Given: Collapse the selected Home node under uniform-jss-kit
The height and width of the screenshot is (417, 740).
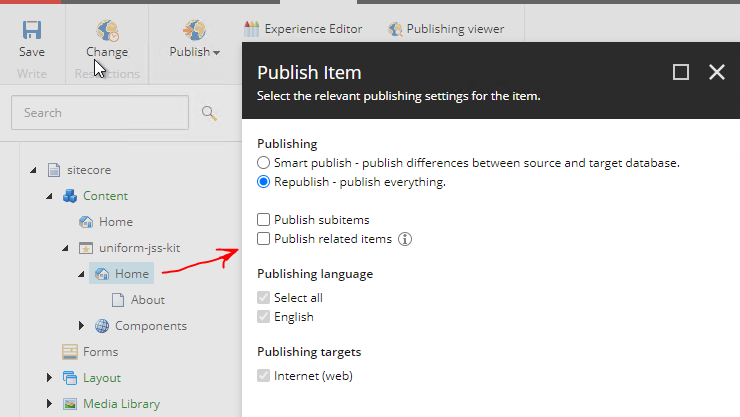Looking at the screenshot, I should [81, 274].
